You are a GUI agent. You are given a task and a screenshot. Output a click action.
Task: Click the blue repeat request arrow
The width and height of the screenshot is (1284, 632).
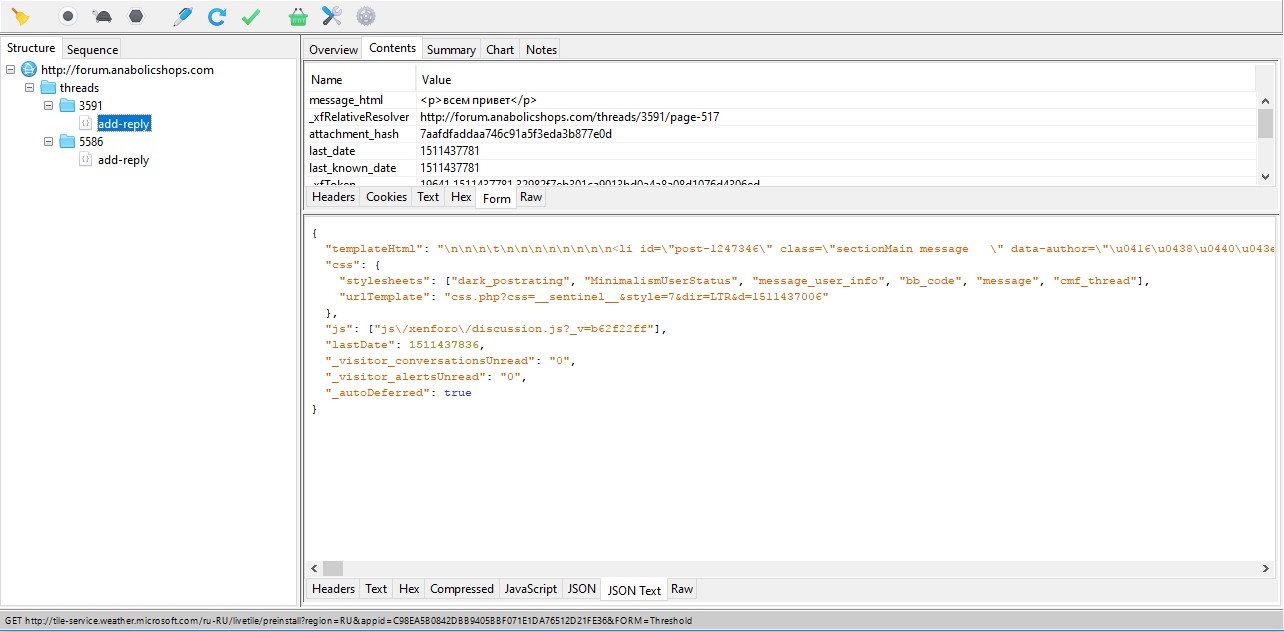point(216,16)
